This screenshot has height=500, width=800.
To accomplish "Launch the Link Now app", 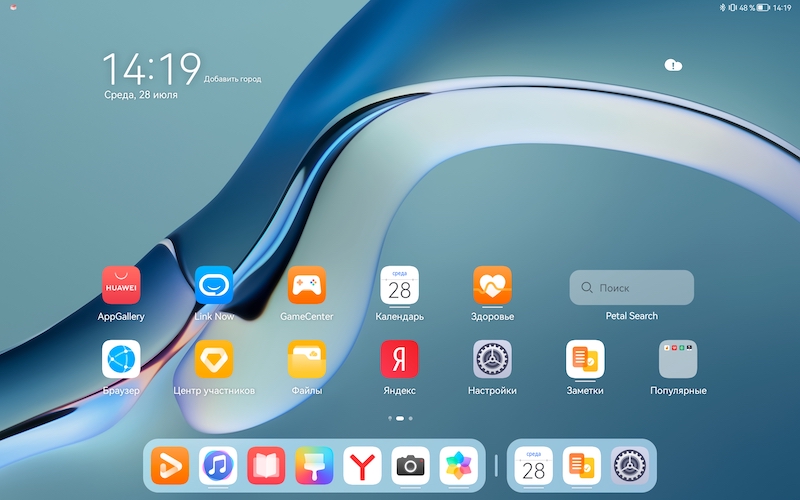I will click(x=214, y=285).
